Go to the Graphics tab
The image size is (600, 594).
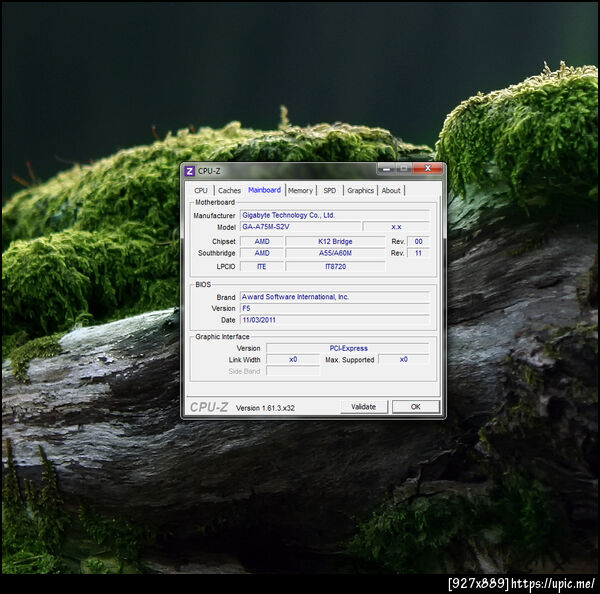tap(360, 190)
